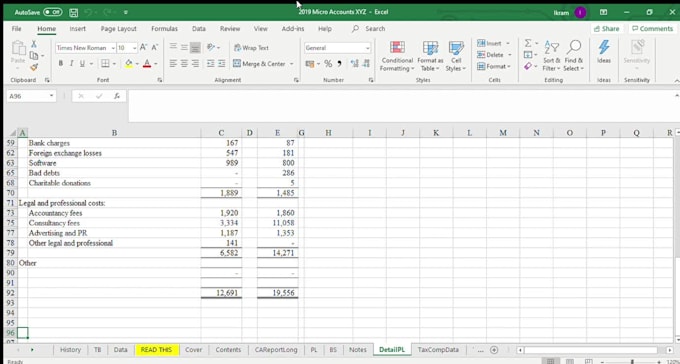The height and width of the screenshot is (364, 680).
Task: Click the Comma Style icon
Action: pyautogui.click(x=339, y=64)
